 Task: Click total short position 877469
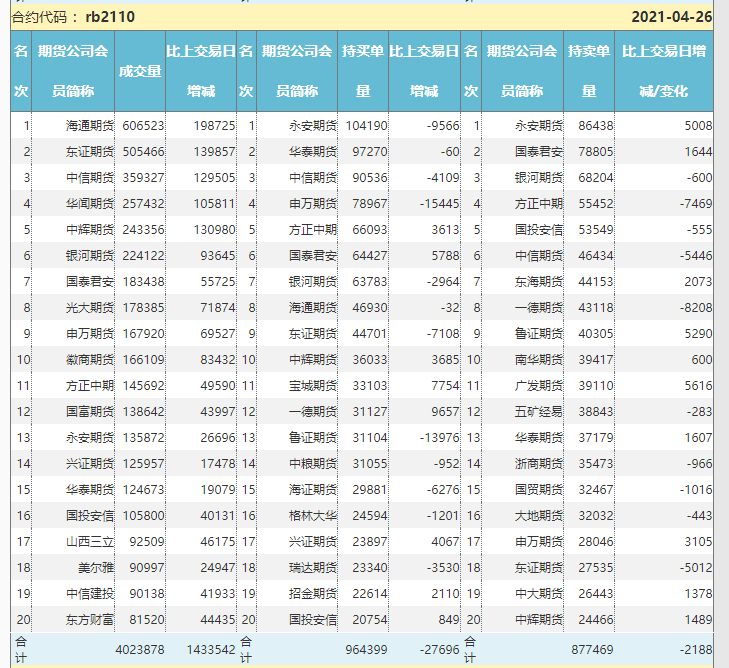coord(592,650)
